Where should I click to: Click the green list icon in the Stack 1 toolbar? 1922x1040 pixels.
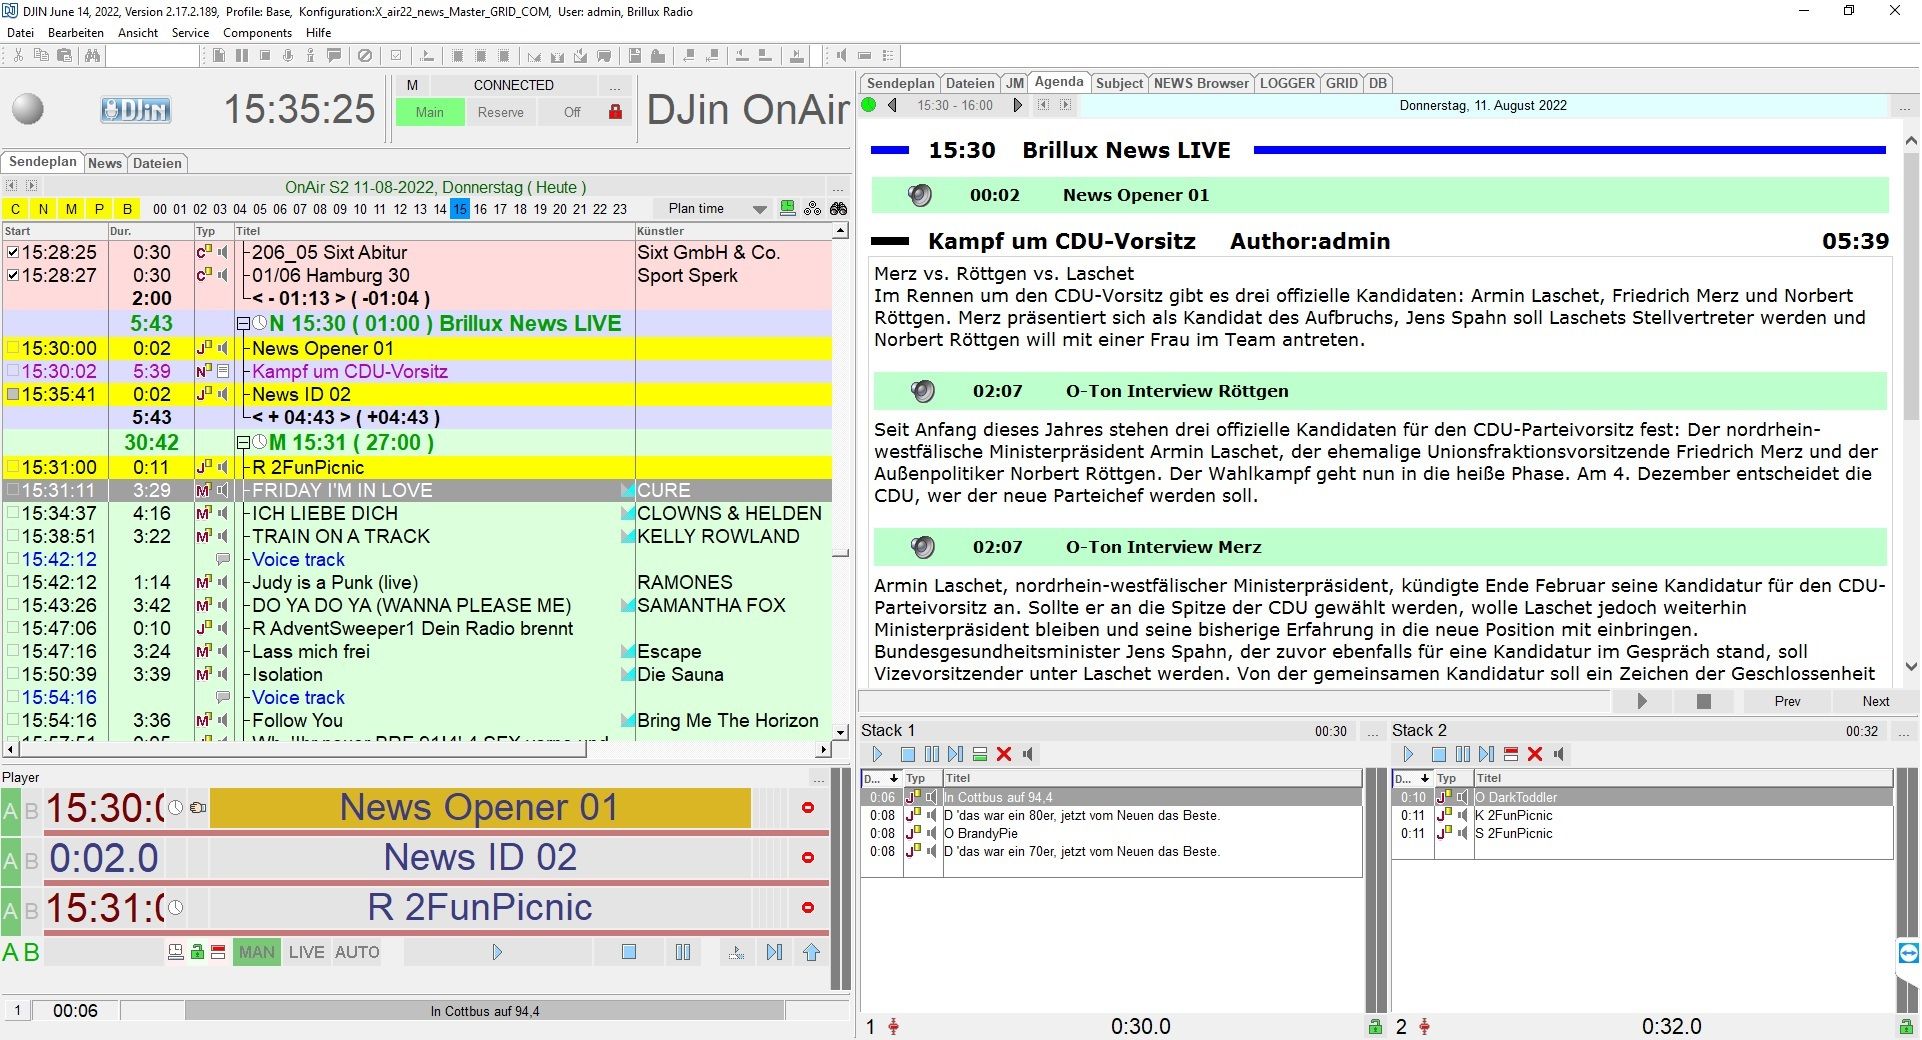pos(980,754)
